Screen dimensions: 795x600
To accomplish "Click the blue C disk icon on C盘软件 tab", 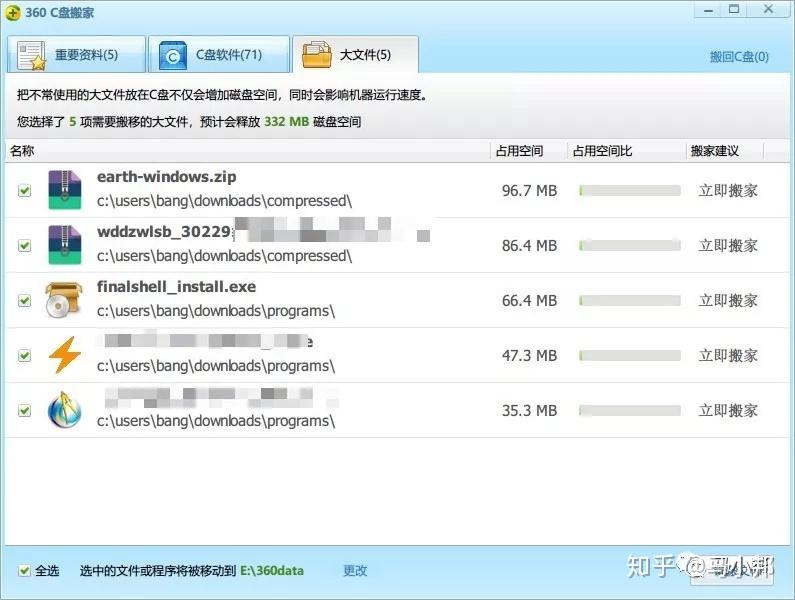I will coord(172,55).
